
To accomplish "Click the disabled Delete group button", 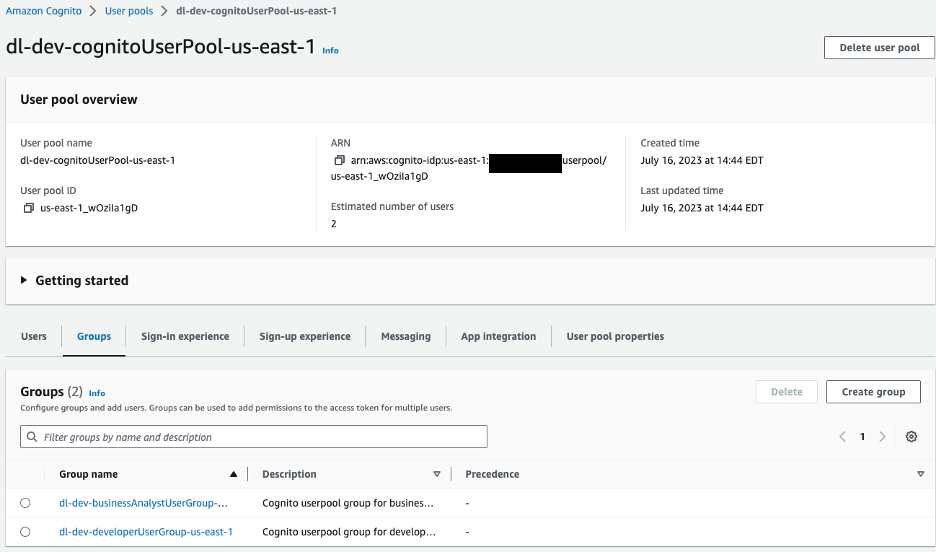I will click(787, 392).
